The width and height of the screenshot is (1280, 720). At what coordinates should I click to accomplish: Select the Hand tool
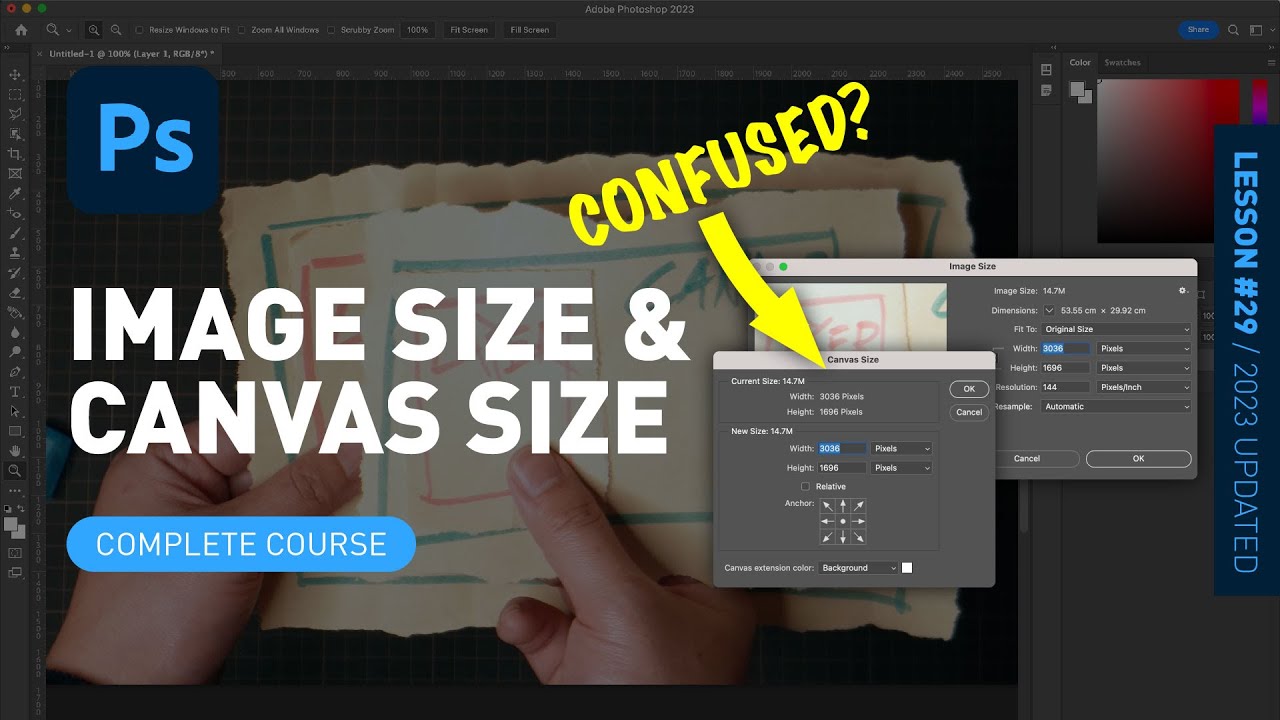coord(15,451)
